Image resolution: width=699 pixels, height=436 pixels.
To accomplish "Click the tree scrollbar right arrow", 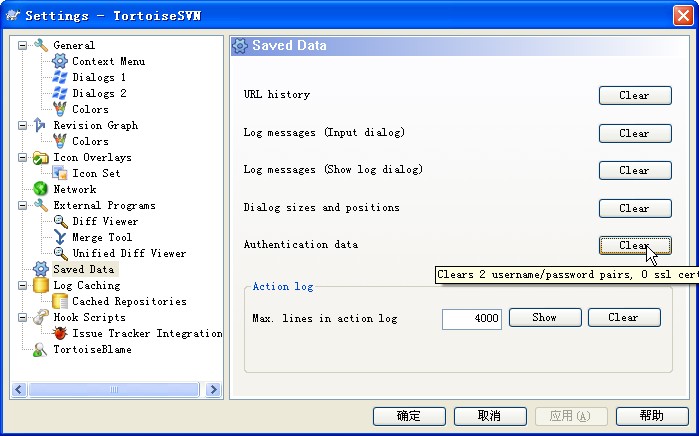I will click(214, 390).
